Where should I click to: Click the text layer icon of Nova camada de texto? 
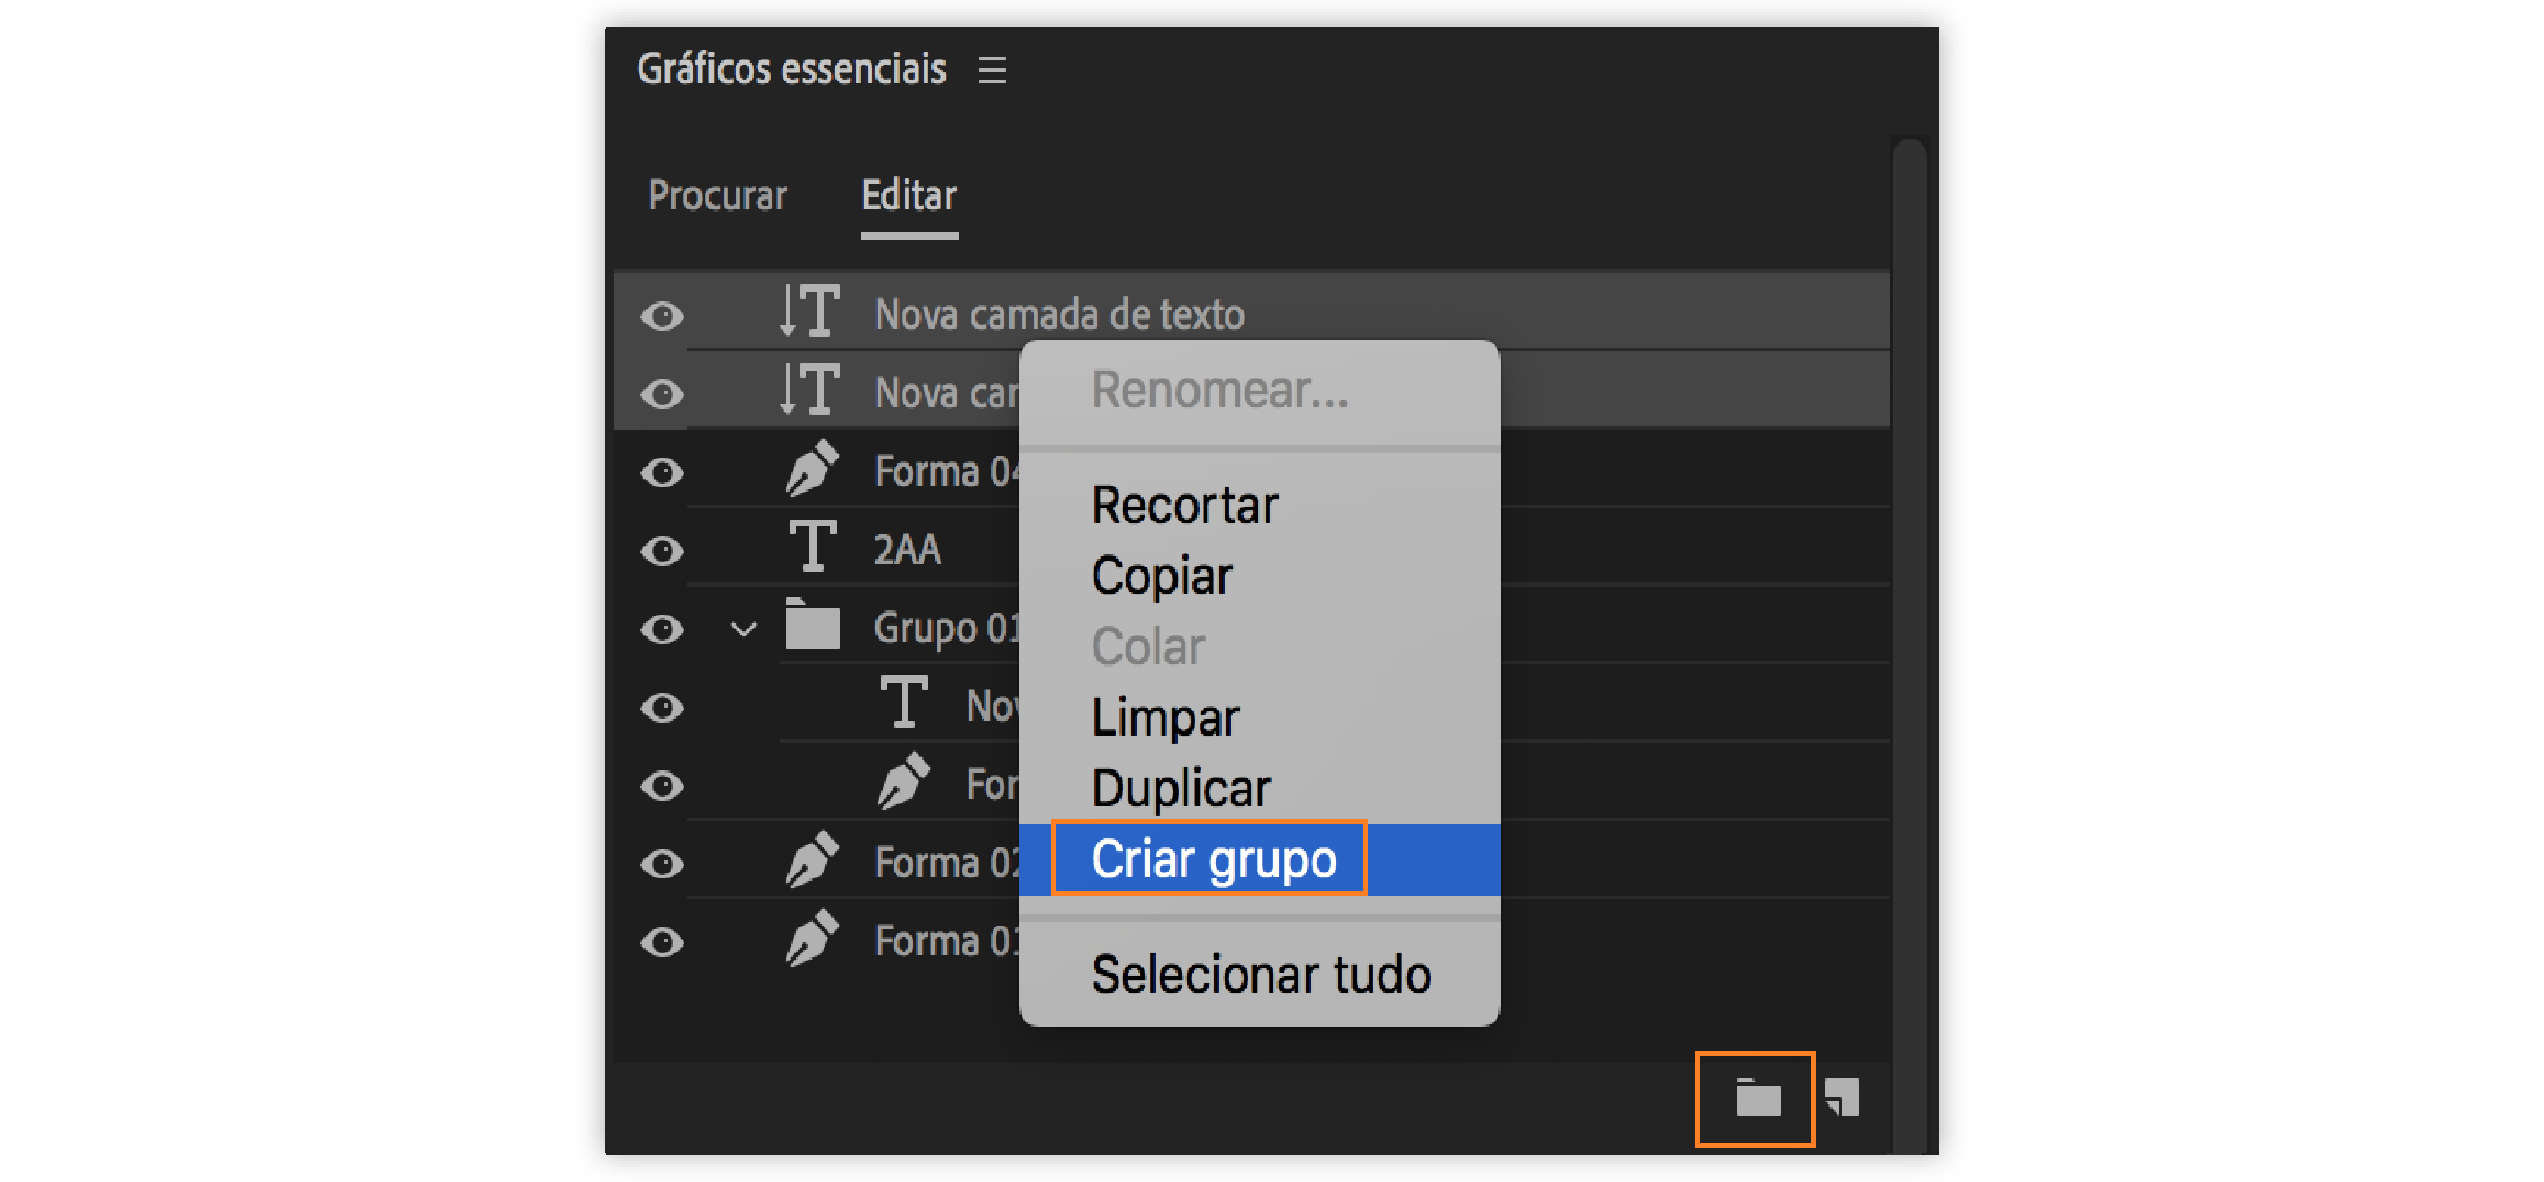[808, 312]
